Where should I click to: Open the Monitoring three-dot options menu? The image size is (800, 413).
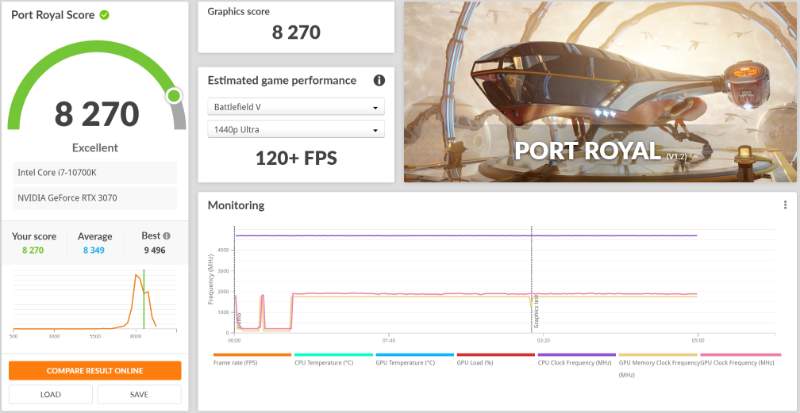point(785,205)
